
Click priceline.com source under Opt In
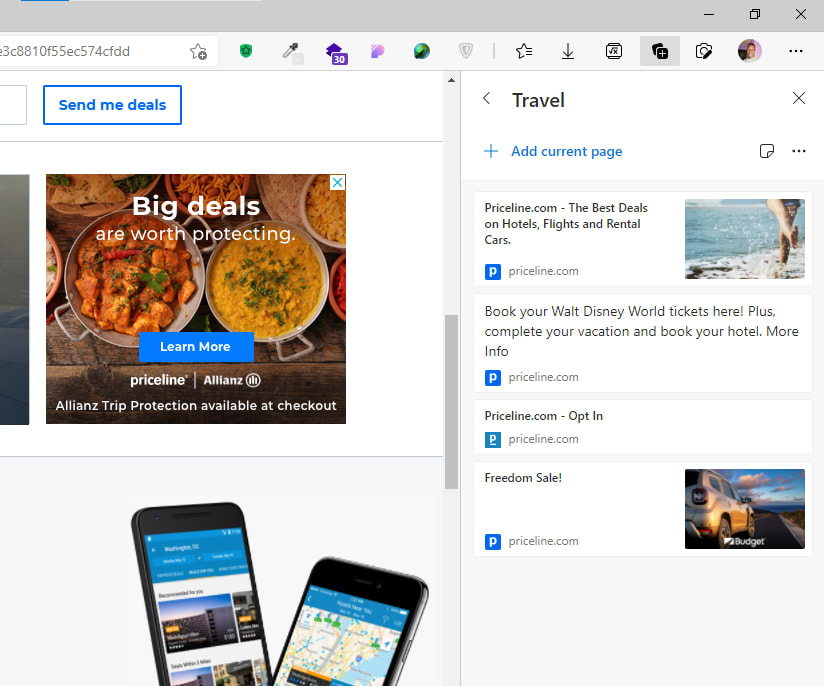(x=543, y=439)
